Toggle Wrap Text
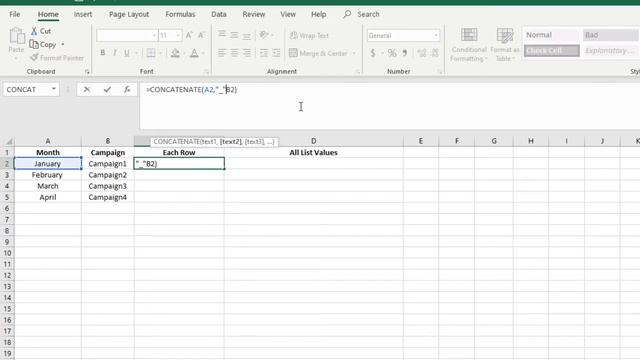 point(309,36)
